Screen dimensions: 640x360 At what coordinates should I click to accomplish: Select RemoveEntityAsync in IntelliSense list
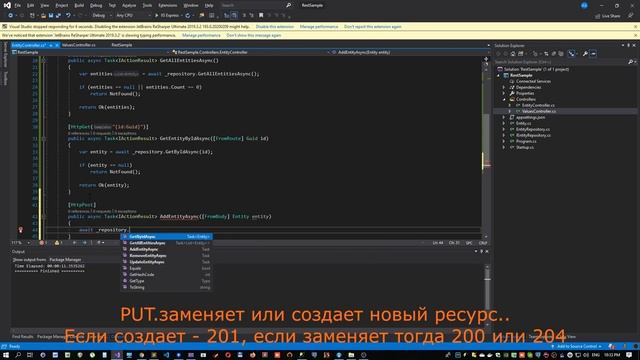167,256
